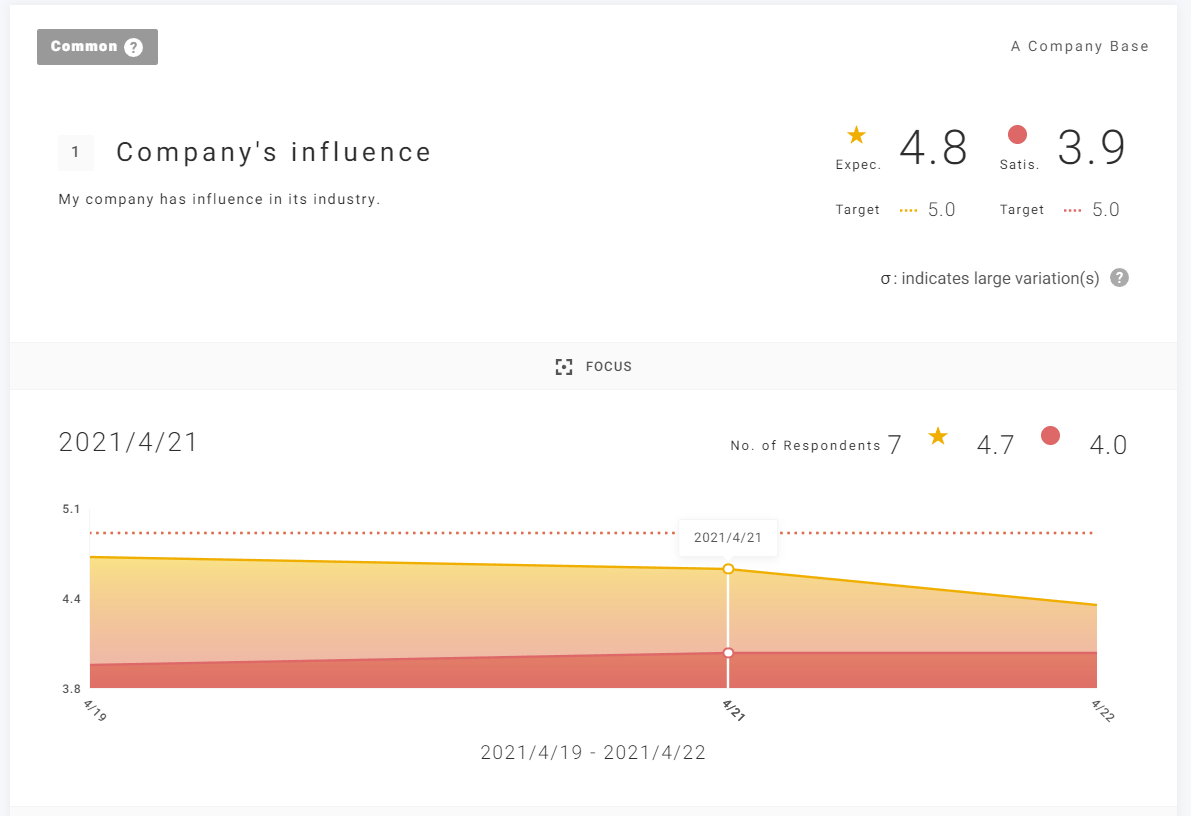Select the satisfaction data point on 4/21
Screen dimensions: 1191x816
pos(728,653)
